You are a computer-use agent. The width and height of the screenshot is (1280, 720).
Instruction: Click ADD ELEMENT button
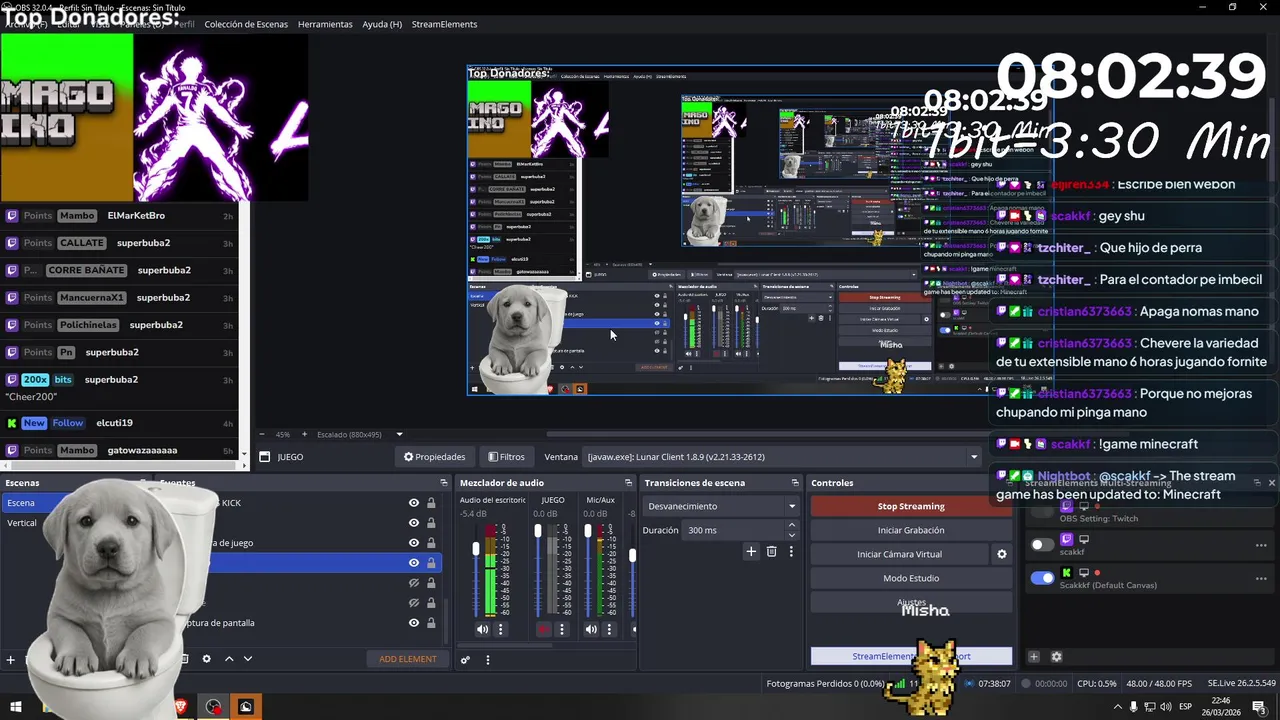click(408, 659)
